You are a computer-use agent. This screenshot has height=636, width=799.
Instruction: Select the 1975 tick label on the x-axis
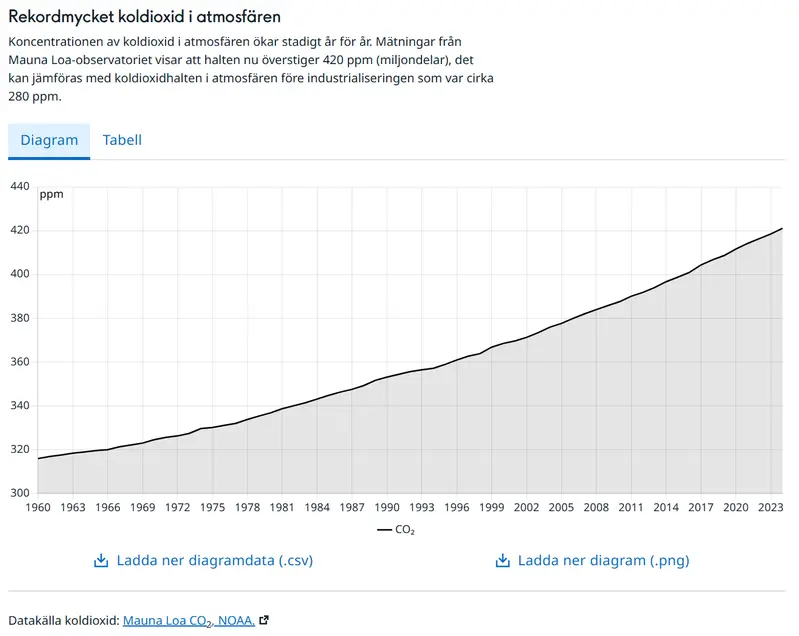click(x=212, y=507)
